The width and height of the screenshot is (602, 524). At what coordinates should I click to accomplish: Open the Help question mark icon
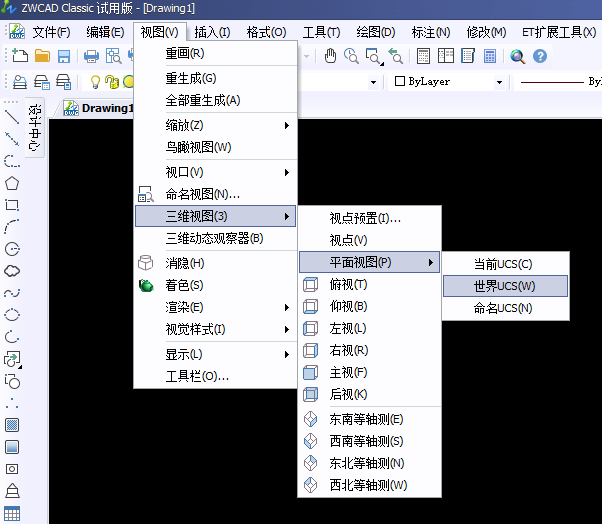(x=540, y=57)
